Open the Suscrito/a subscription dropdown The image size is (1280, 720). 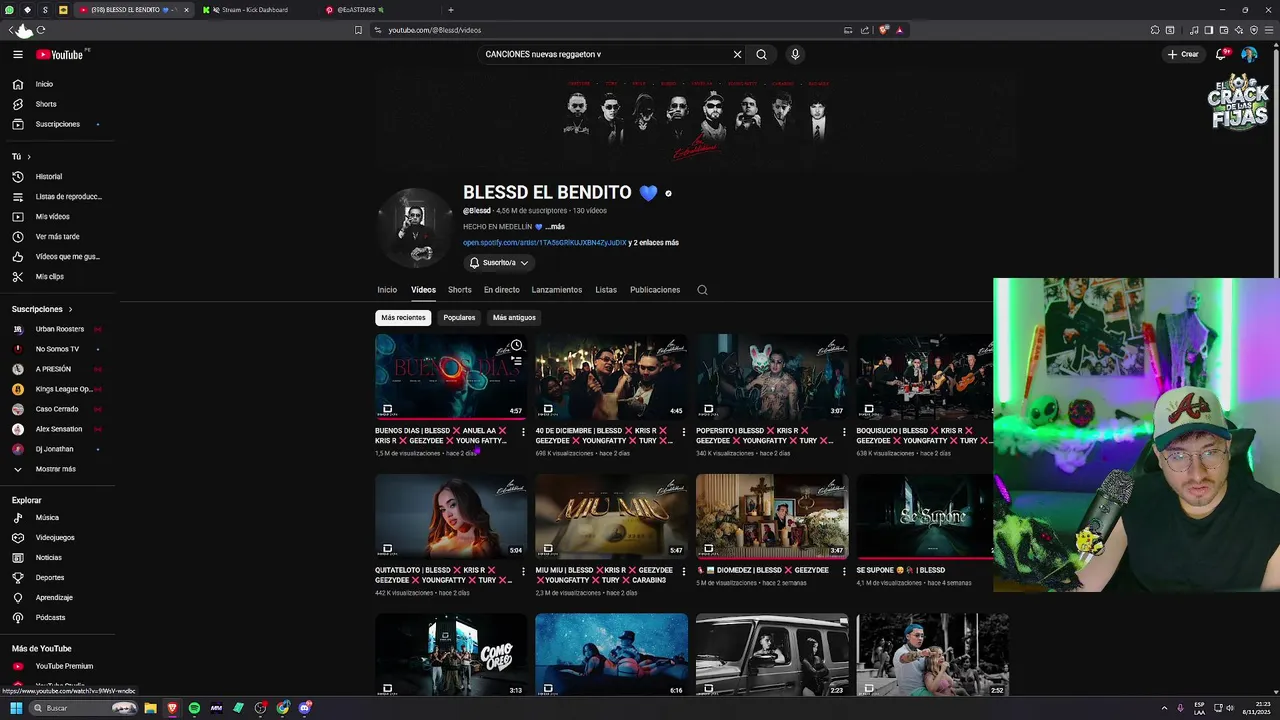tap(499, 263)
